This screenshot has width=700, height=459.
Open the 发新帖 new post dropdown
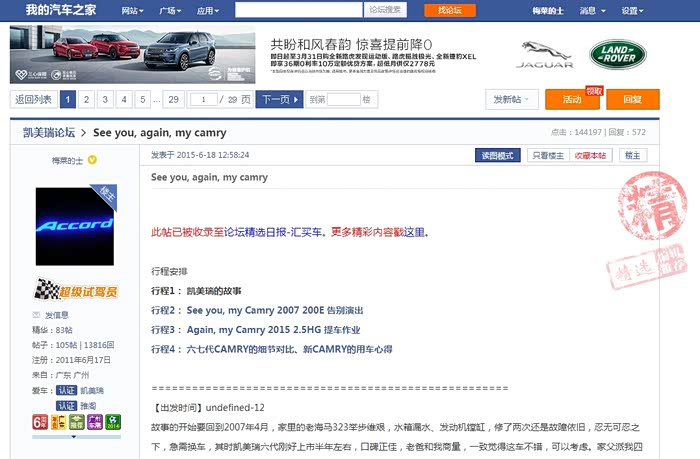[x=511, y=99]
